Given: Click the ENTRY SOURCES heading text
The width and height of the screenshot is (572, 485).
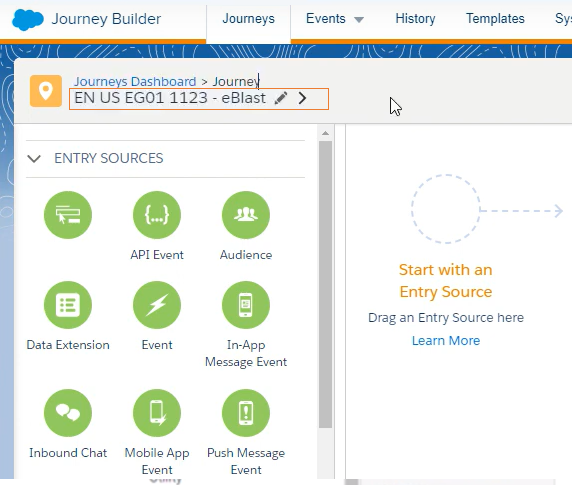Looking at the screenshot, I should 109,158.
